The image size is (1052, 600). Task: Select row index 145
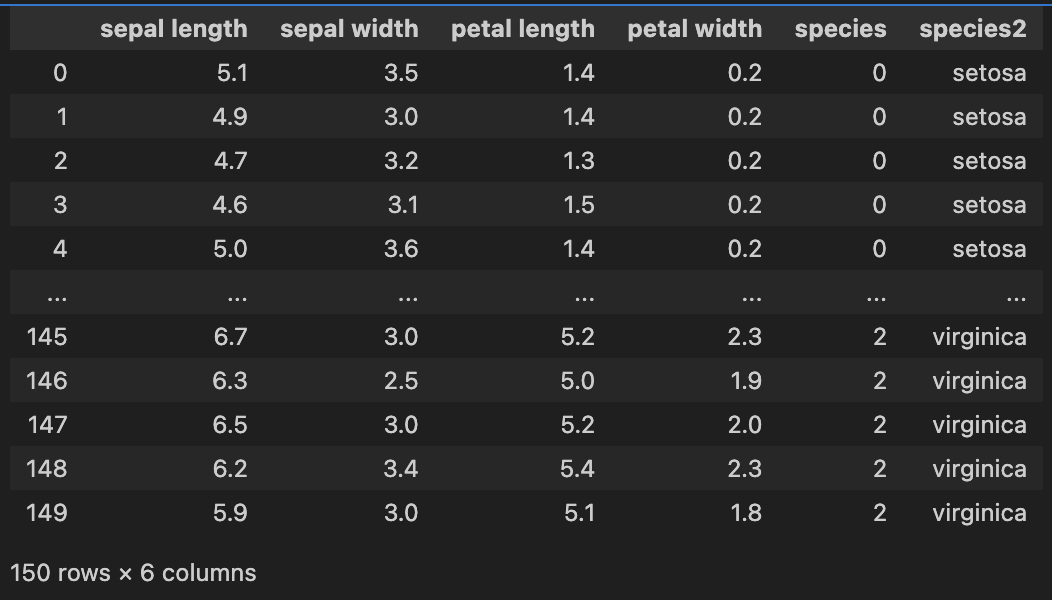[x=47, y=337]
